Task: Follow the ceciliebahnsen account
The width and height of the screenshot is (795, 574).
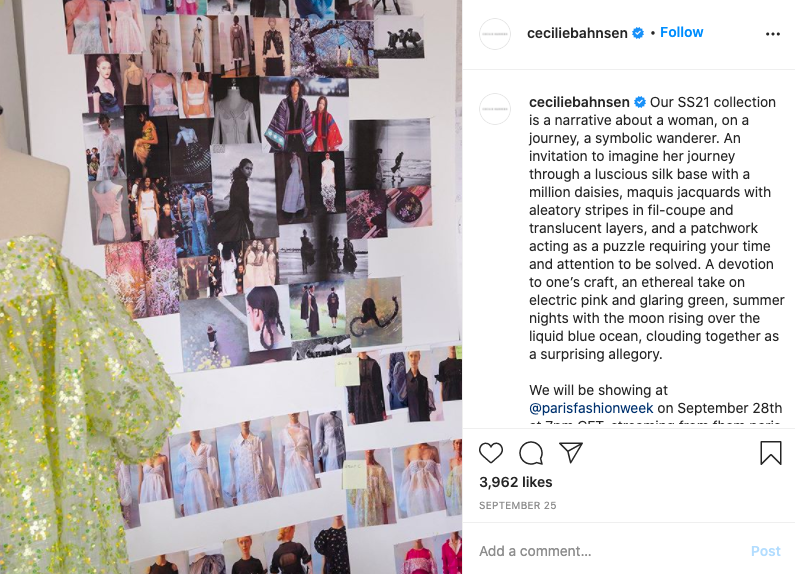Action: click(x=681, y=32)
